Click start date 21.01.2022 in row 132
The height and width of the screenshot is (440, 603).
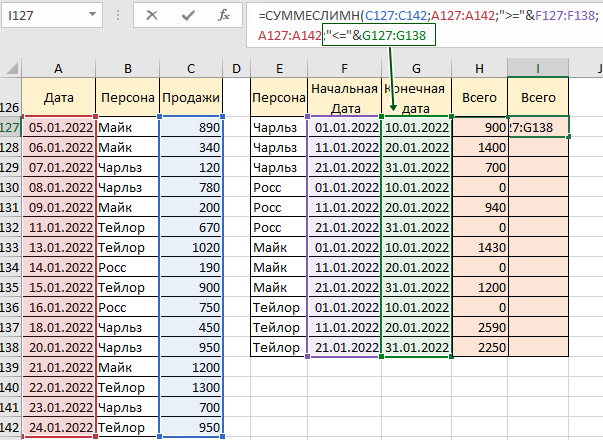click(x=345, y=228)
